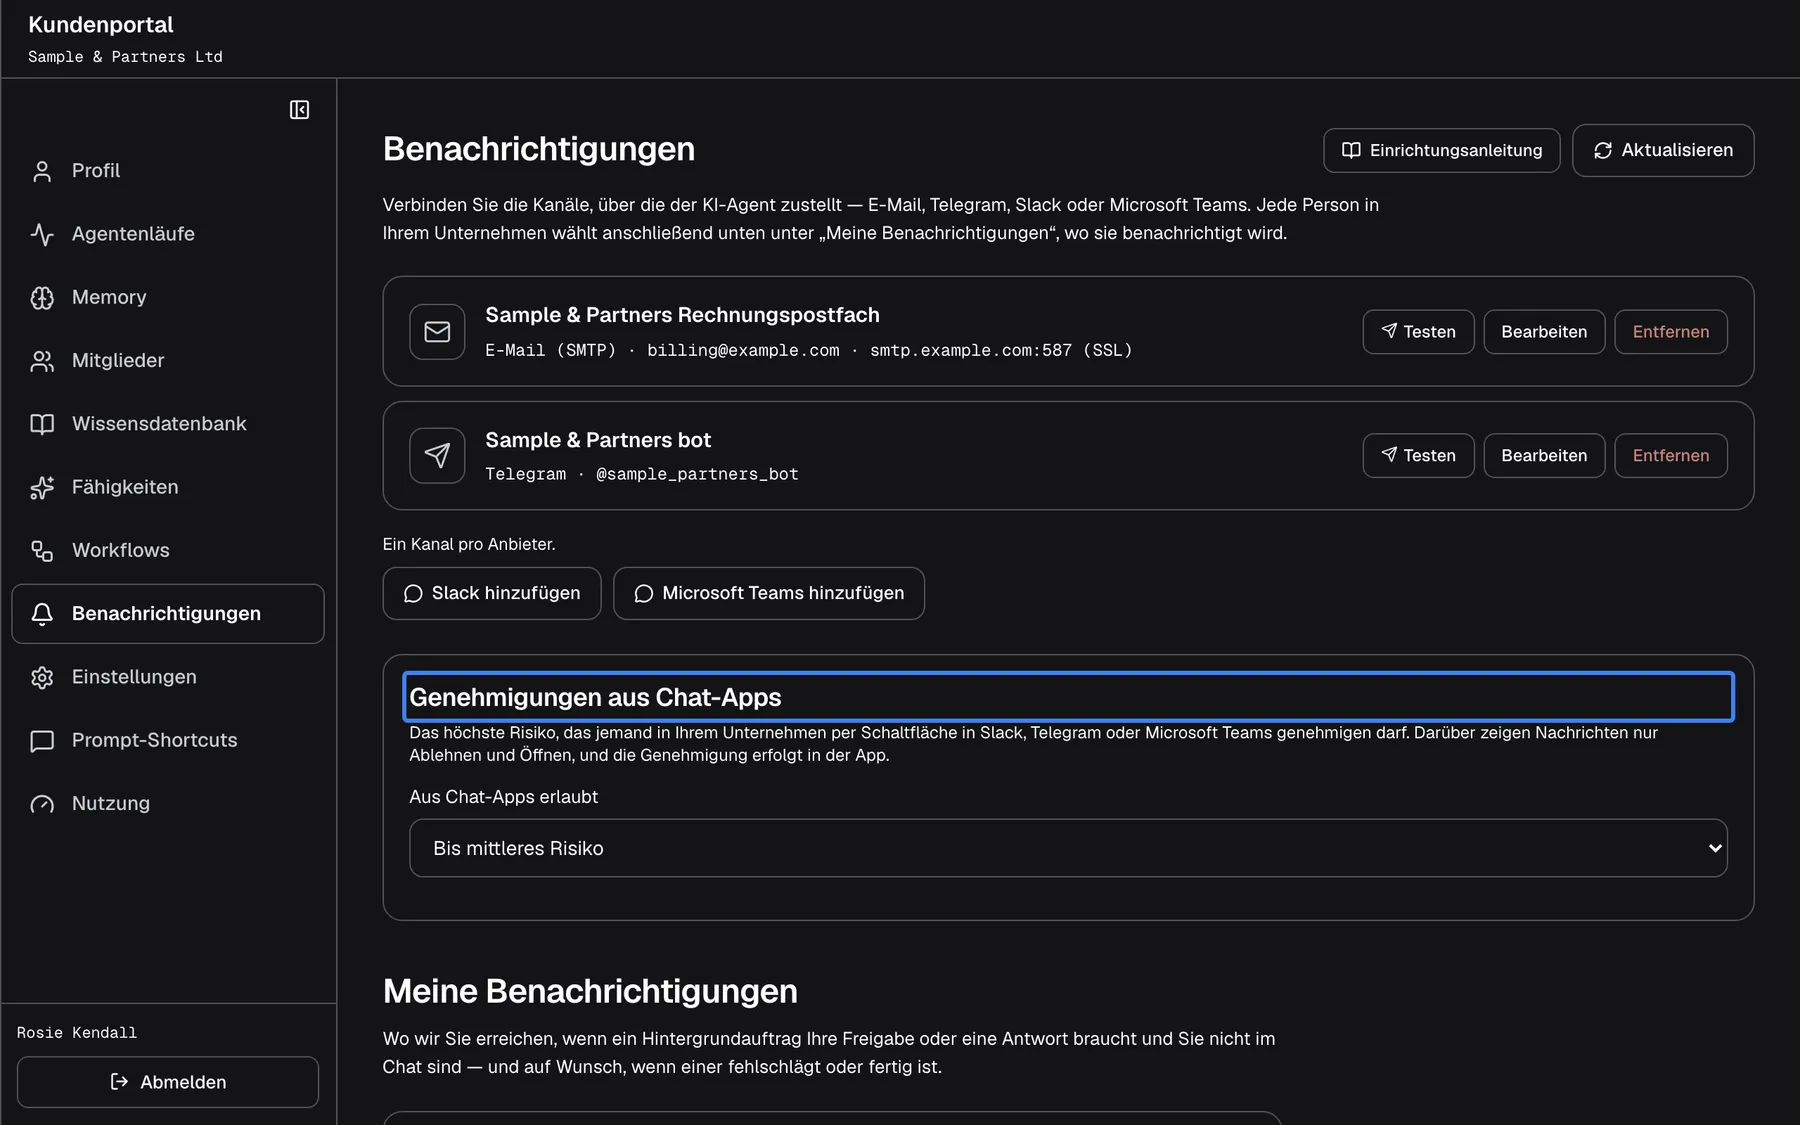Click the 'Meine Benachrichtigungen' heading
The image size is (1800, 1125).
[590, 991]
